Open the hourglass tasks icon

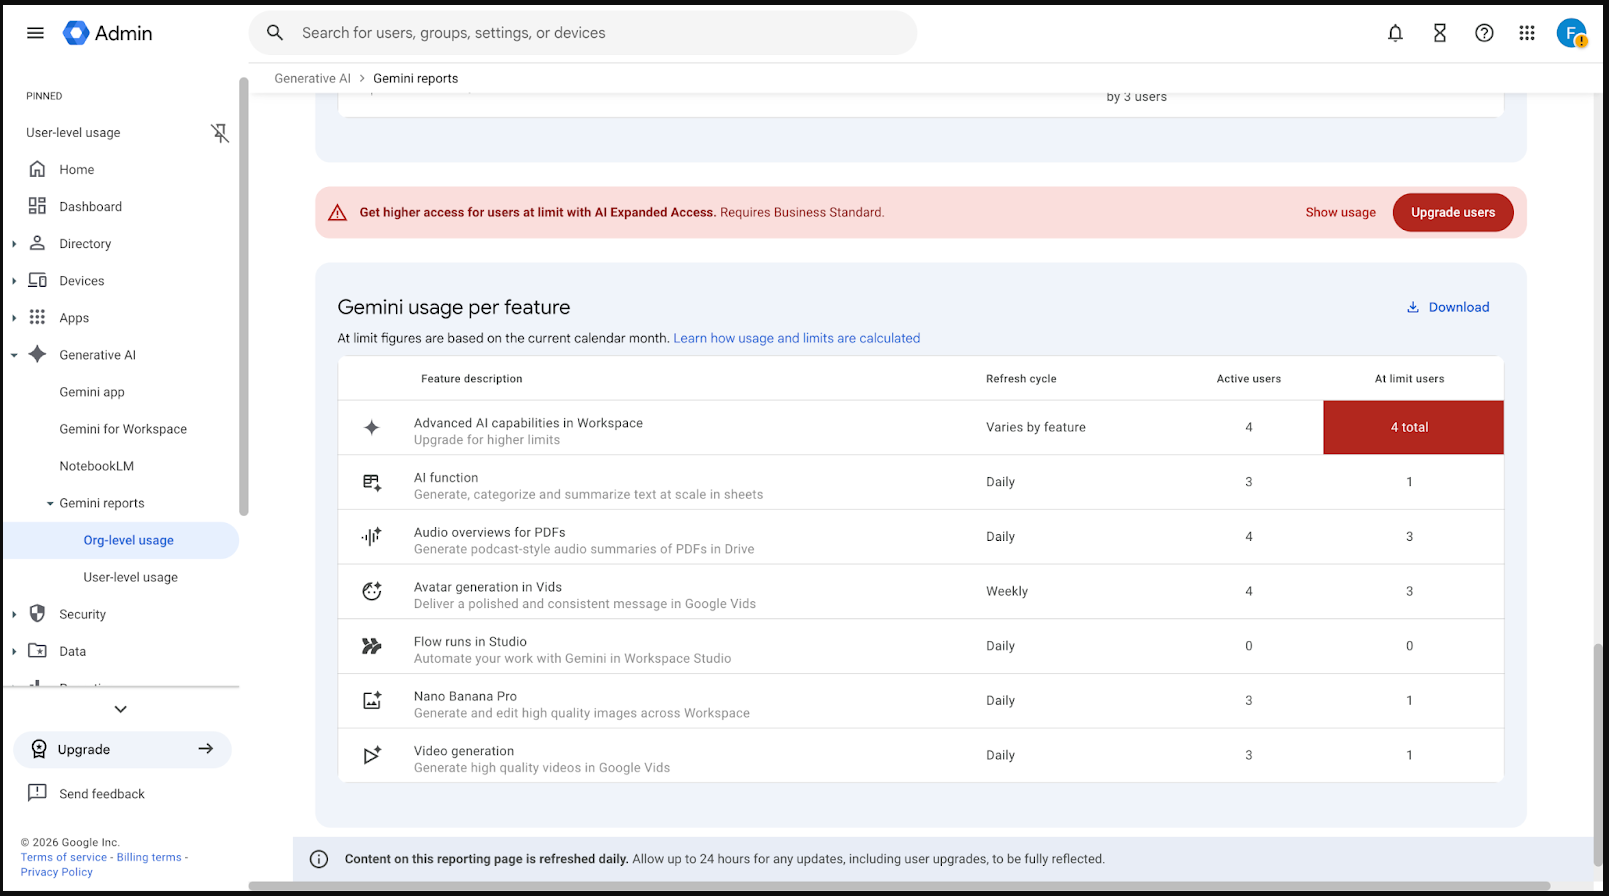[x=1440, y=33]
